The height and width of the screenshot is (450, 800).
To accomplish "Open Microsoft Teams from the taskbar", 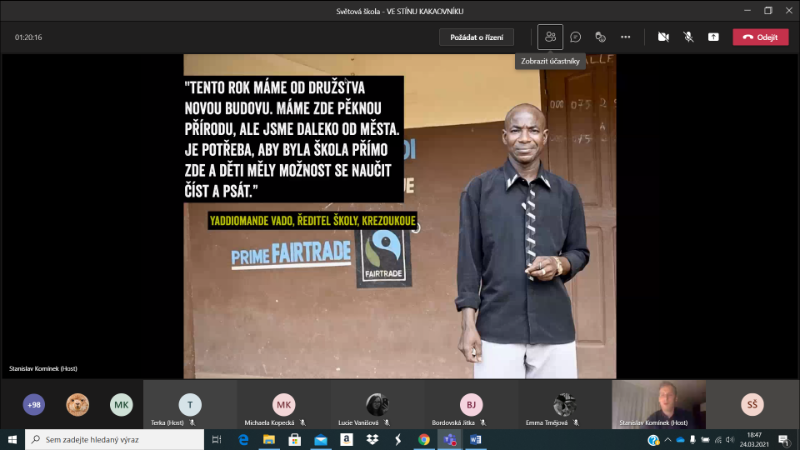I will pos(450,439).
